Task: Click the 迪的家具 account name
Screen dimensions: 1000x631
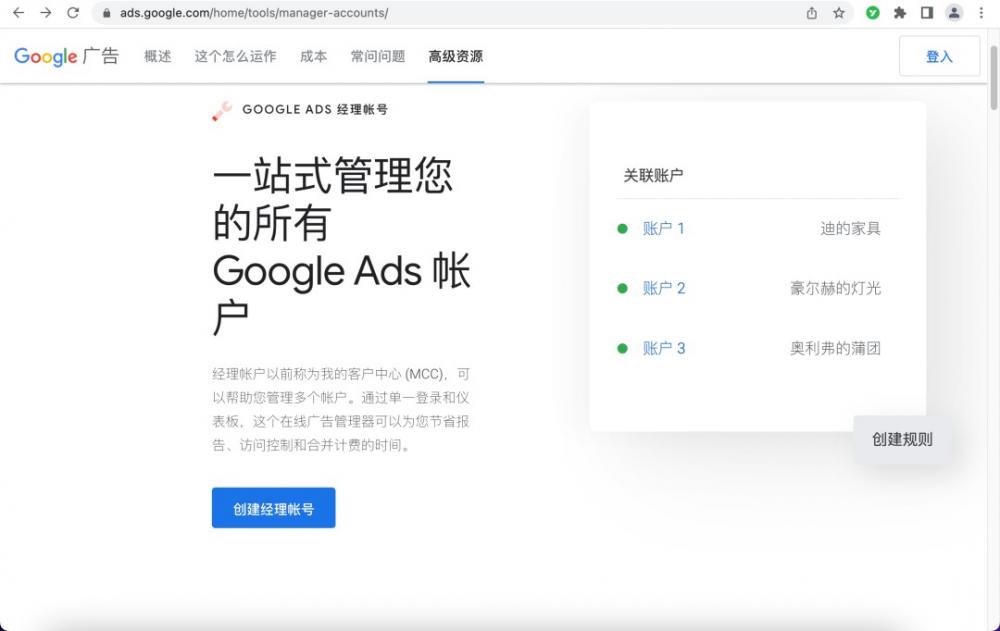Action: coord(850,228)
